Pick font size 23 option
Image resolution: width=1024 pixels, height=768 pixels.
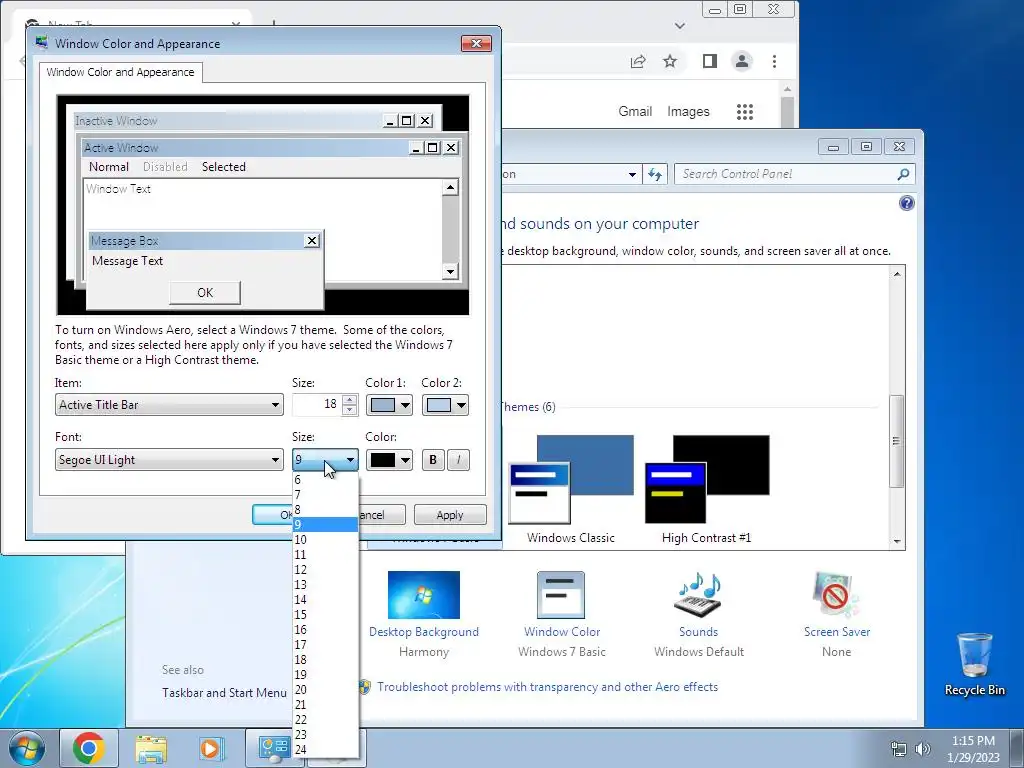tap(325, 735)
